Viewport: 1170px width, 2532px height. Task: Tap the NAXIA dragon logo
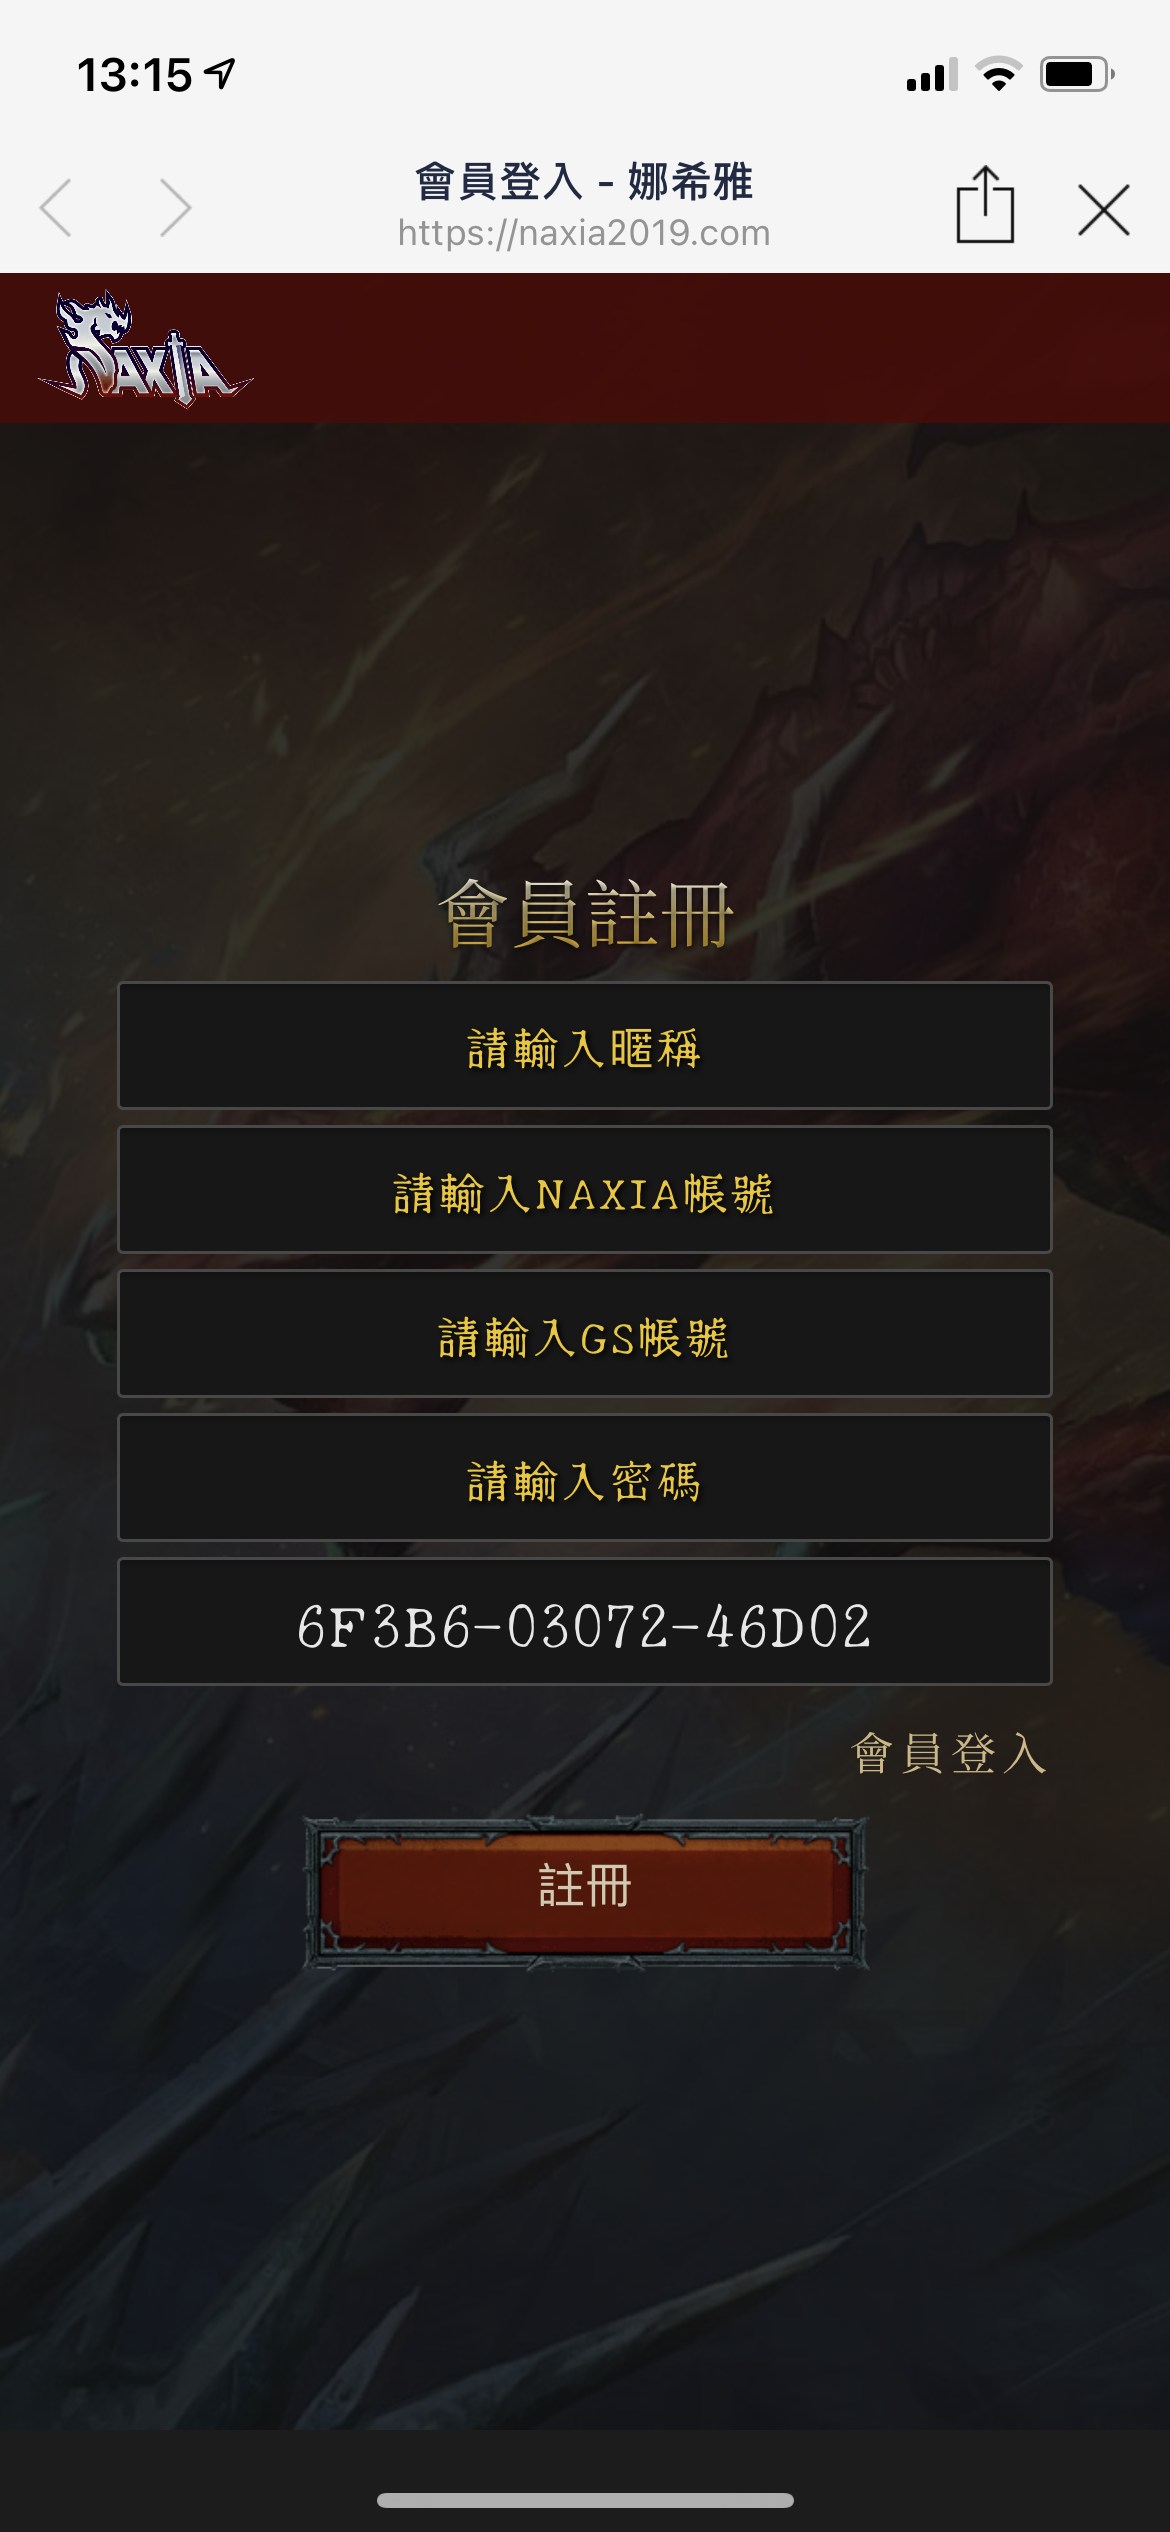pyautogui.click(x=146, y=348)
